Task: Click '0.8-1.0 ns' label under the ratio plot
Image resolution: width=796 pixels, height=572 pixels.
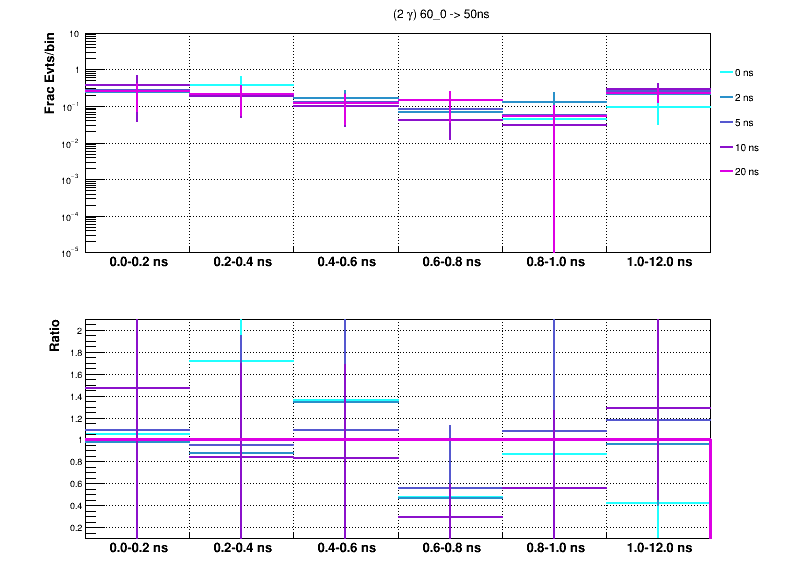Action: pyautogui.click(x=553, y=549)
